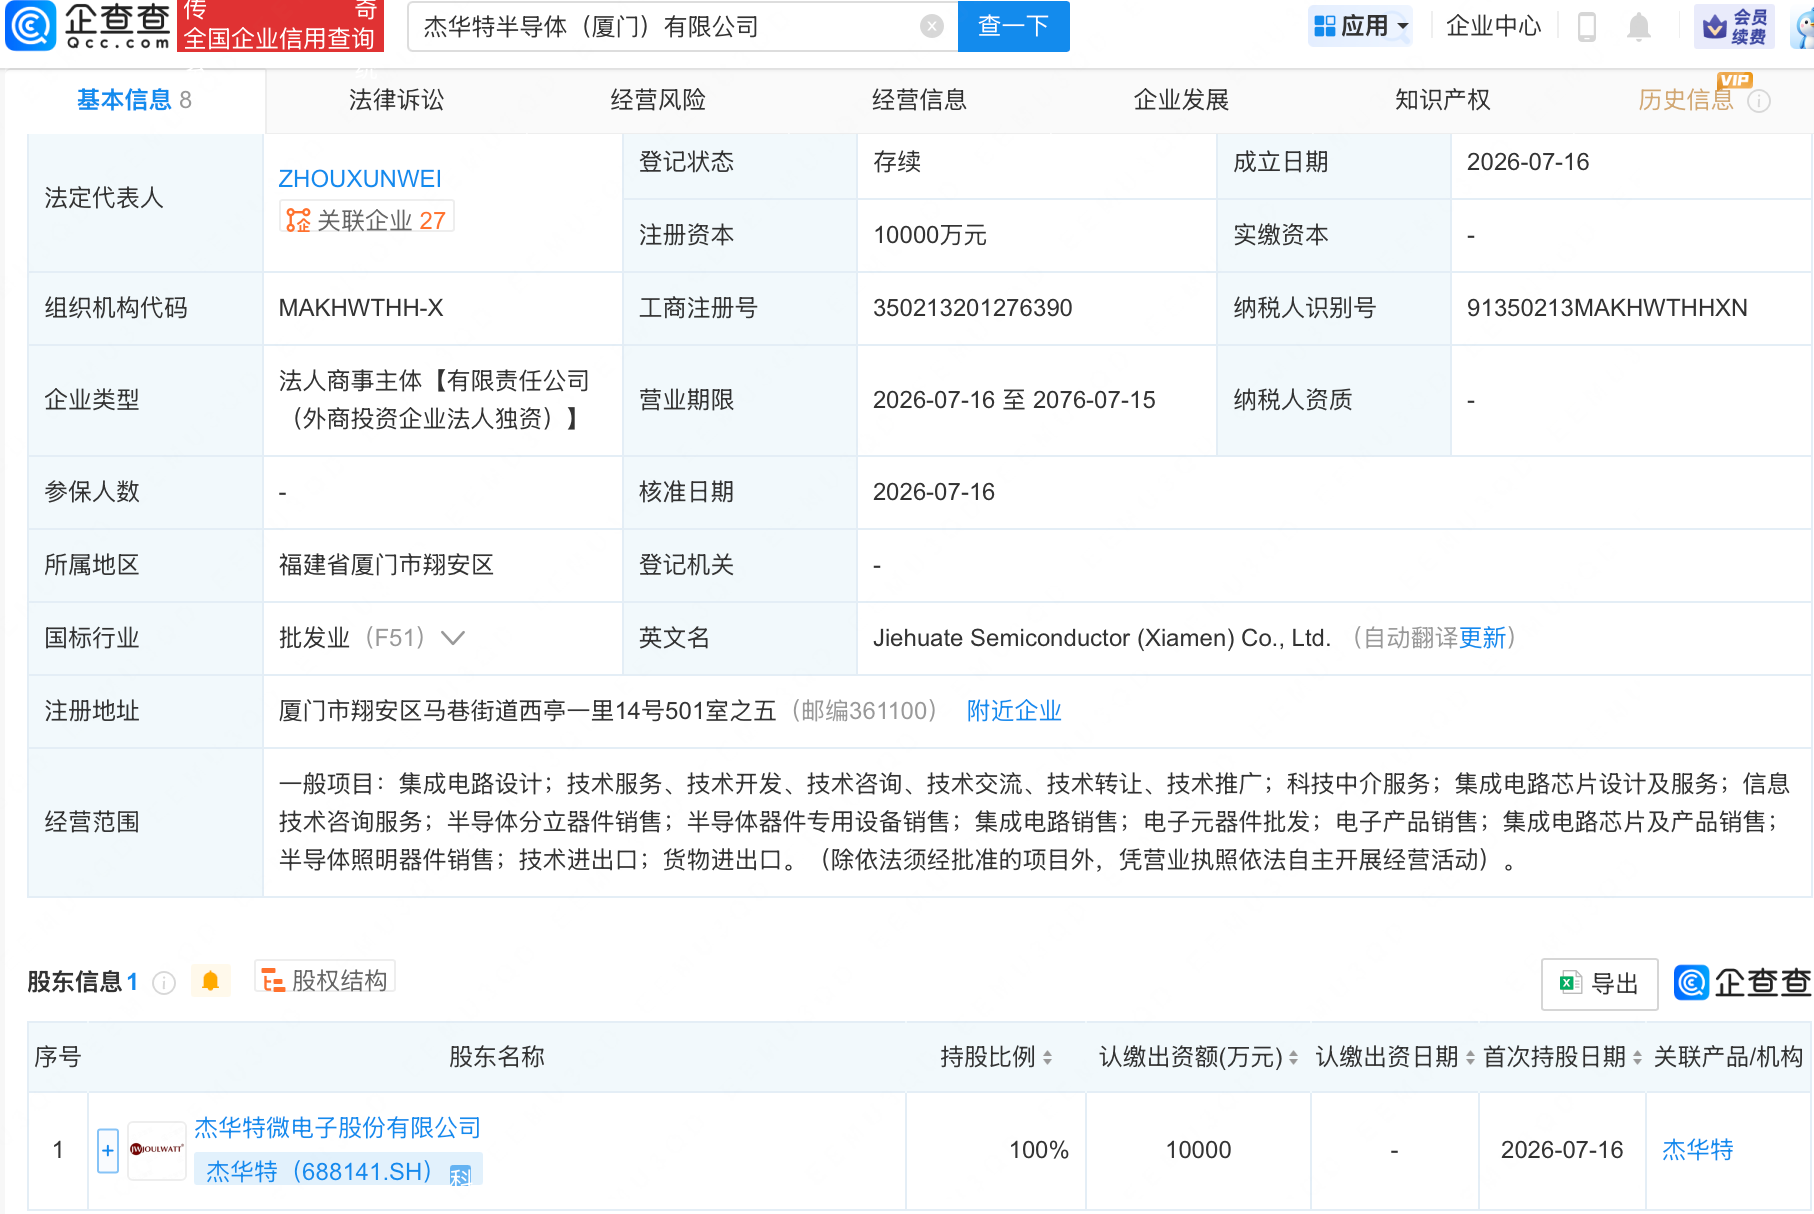The width and height of the screenshot is (1814, 1214).
Task: Open the 应用 dropdown menu
Action: [x=1360, y=26]
